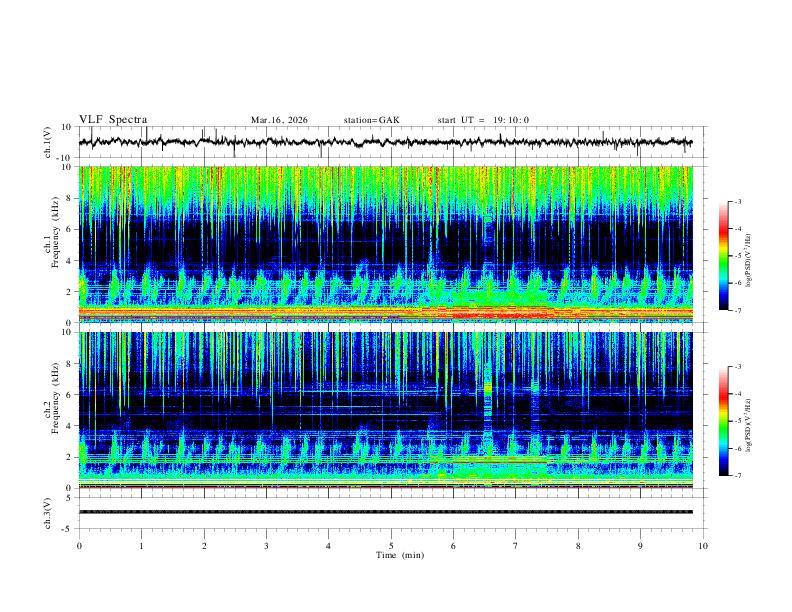Click the 8 kHz tick on ch.2 frequency axis
Image resolution: width=792 pixels, height=612 pixels.
[69, 364]
